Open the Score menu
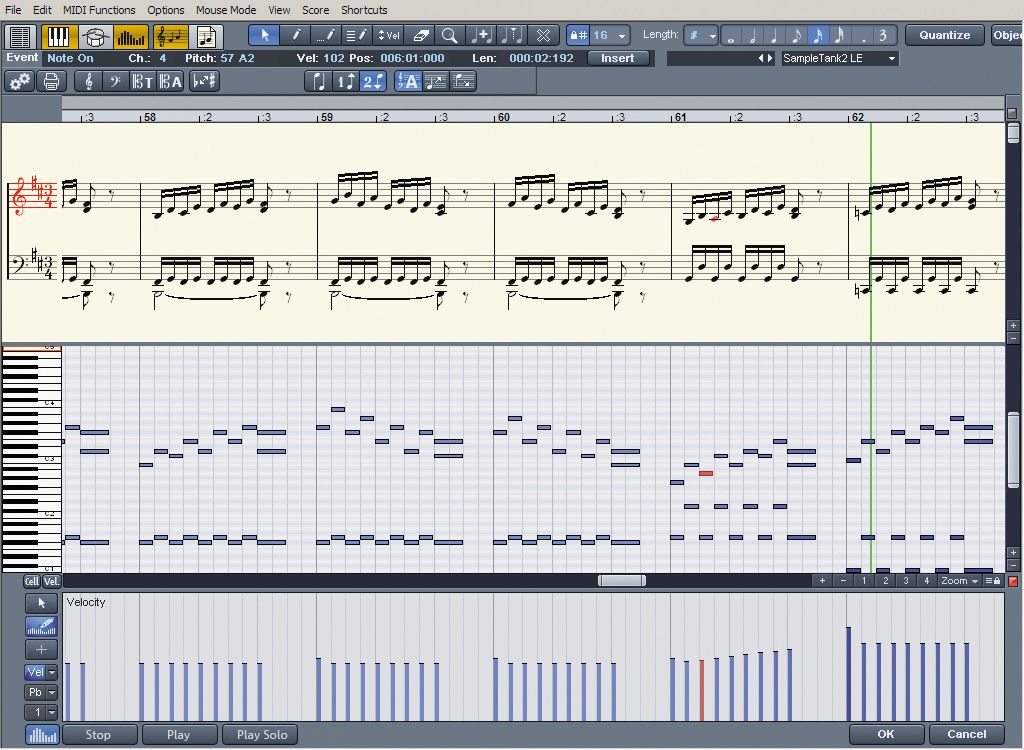This screenshot has width=1024, height=750. [x=315, y=10]
